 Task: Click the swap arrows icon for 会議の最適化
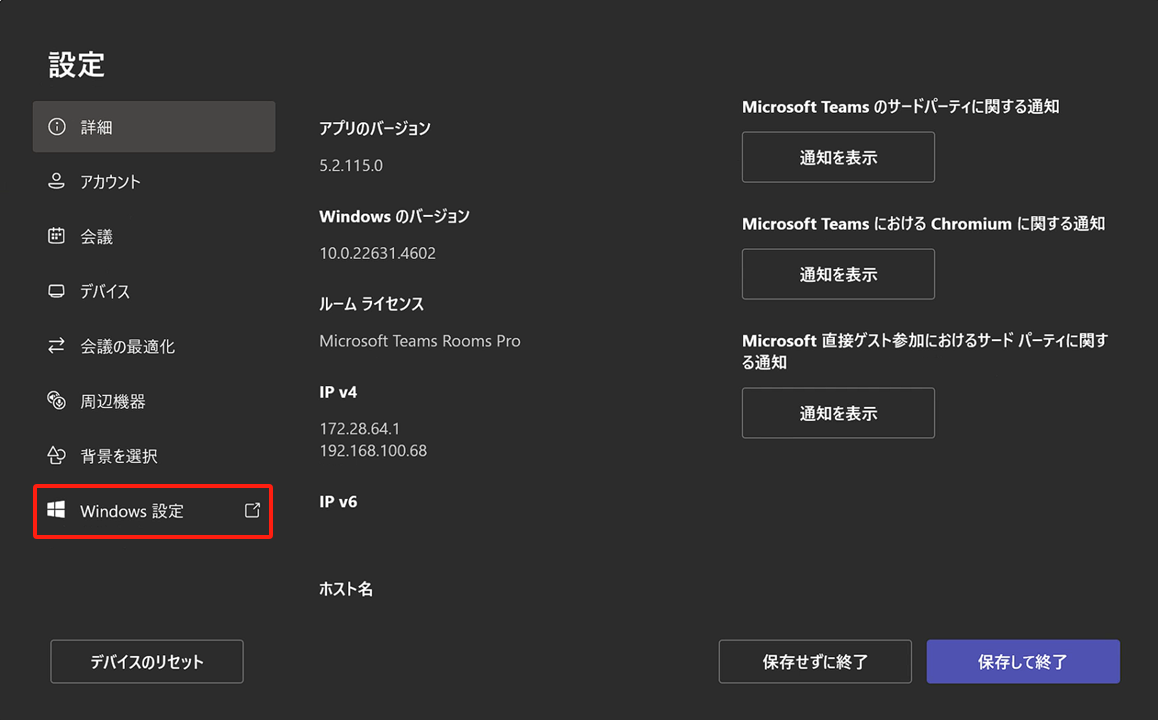click(x=56, y=346)
